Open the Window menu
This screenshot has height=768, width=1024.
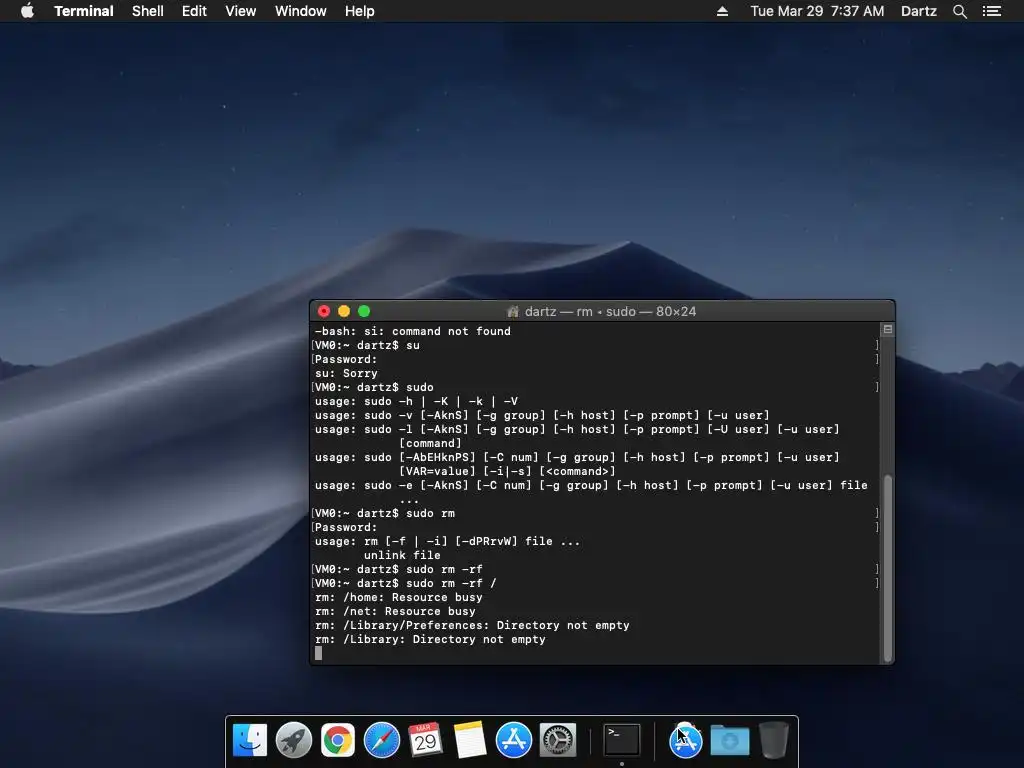(x=300, y=11)
